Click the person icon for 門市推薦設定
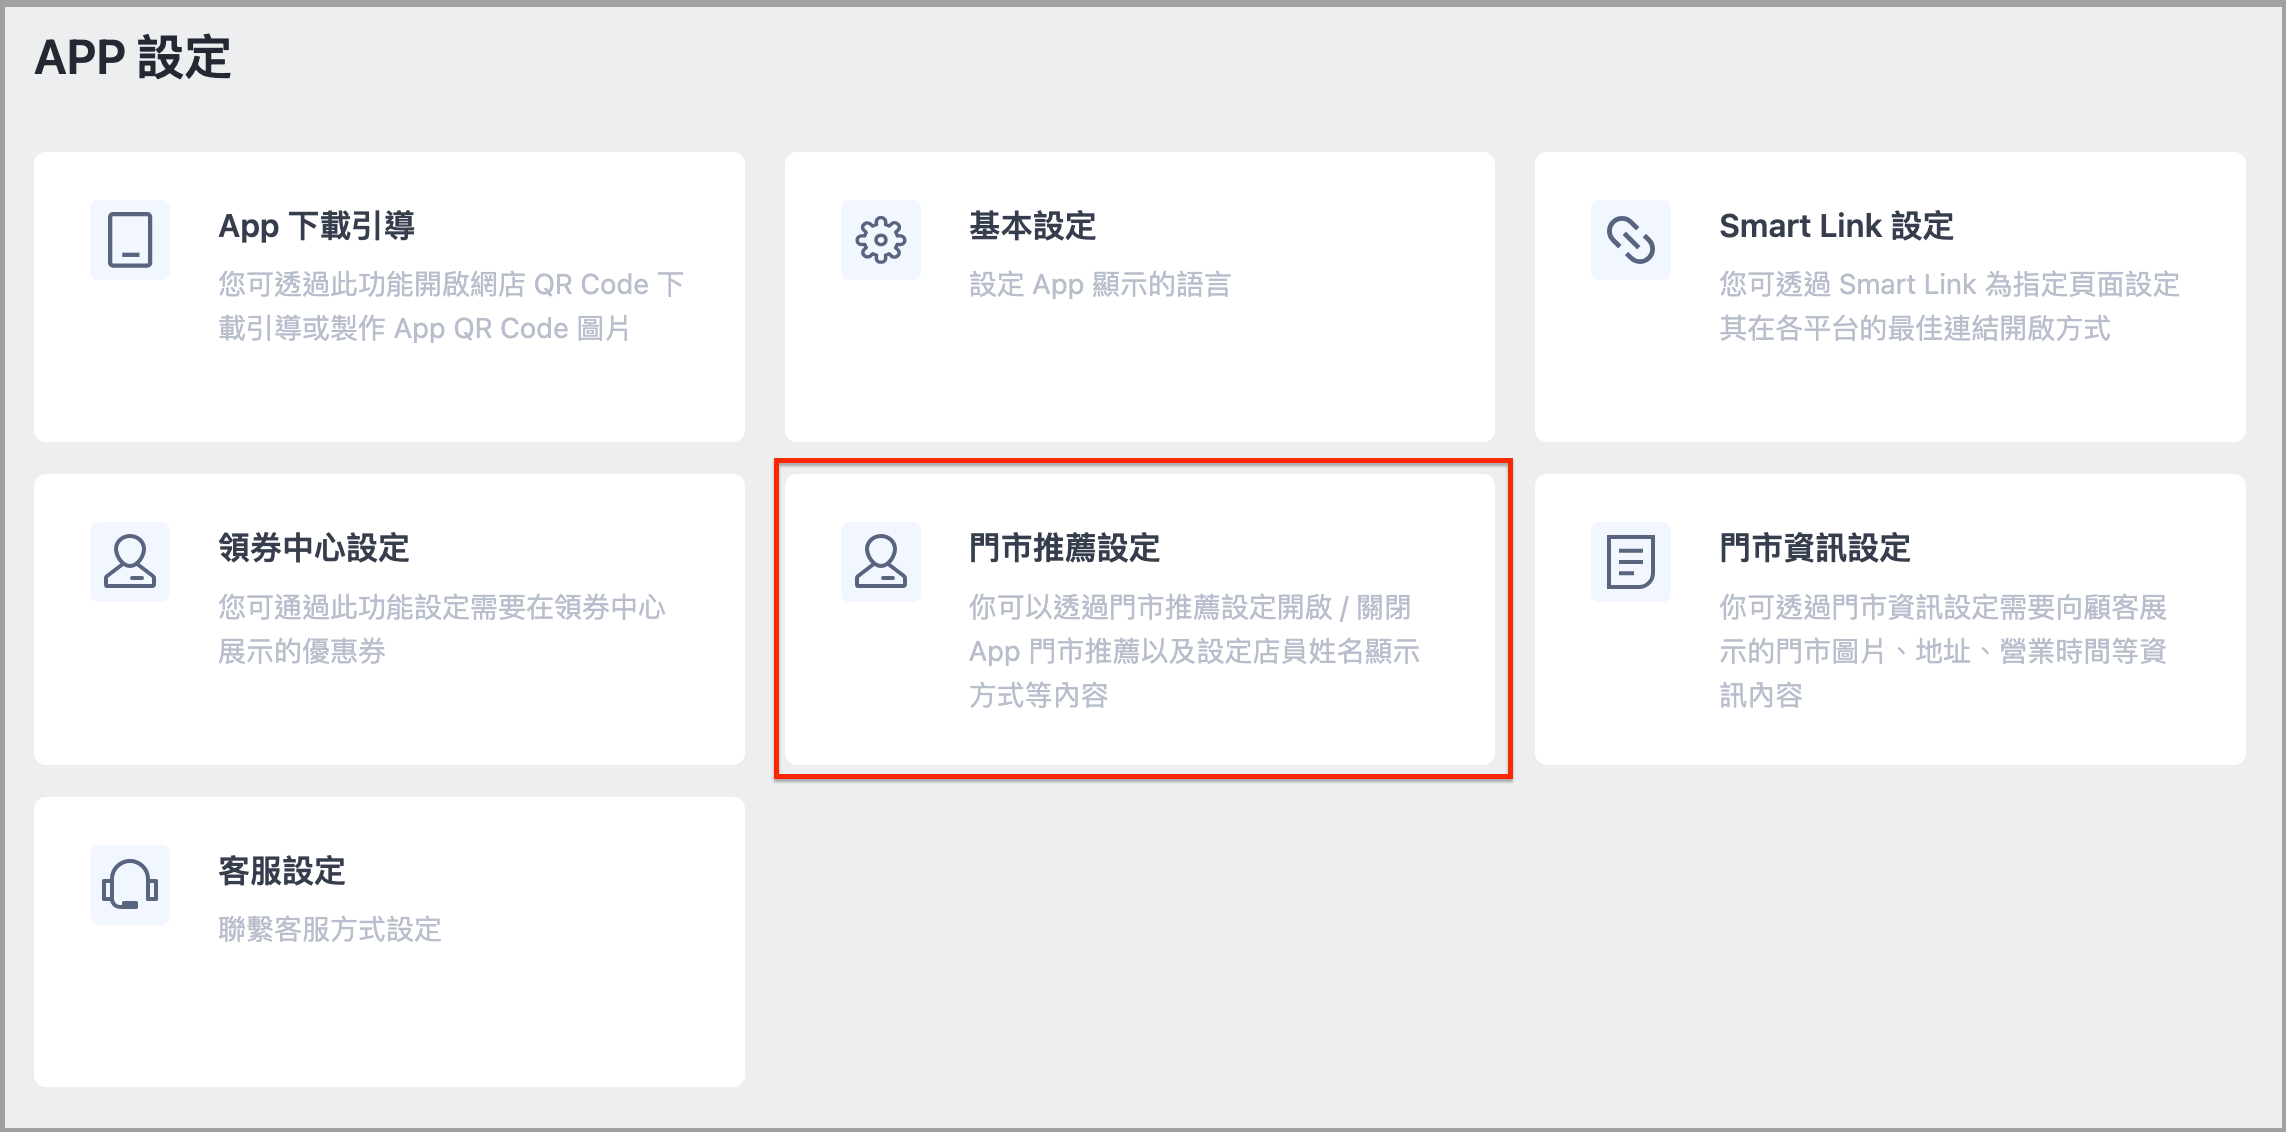Image resolution: width=2286 pixels, height=1132 pixels. [x=880, y=562]
